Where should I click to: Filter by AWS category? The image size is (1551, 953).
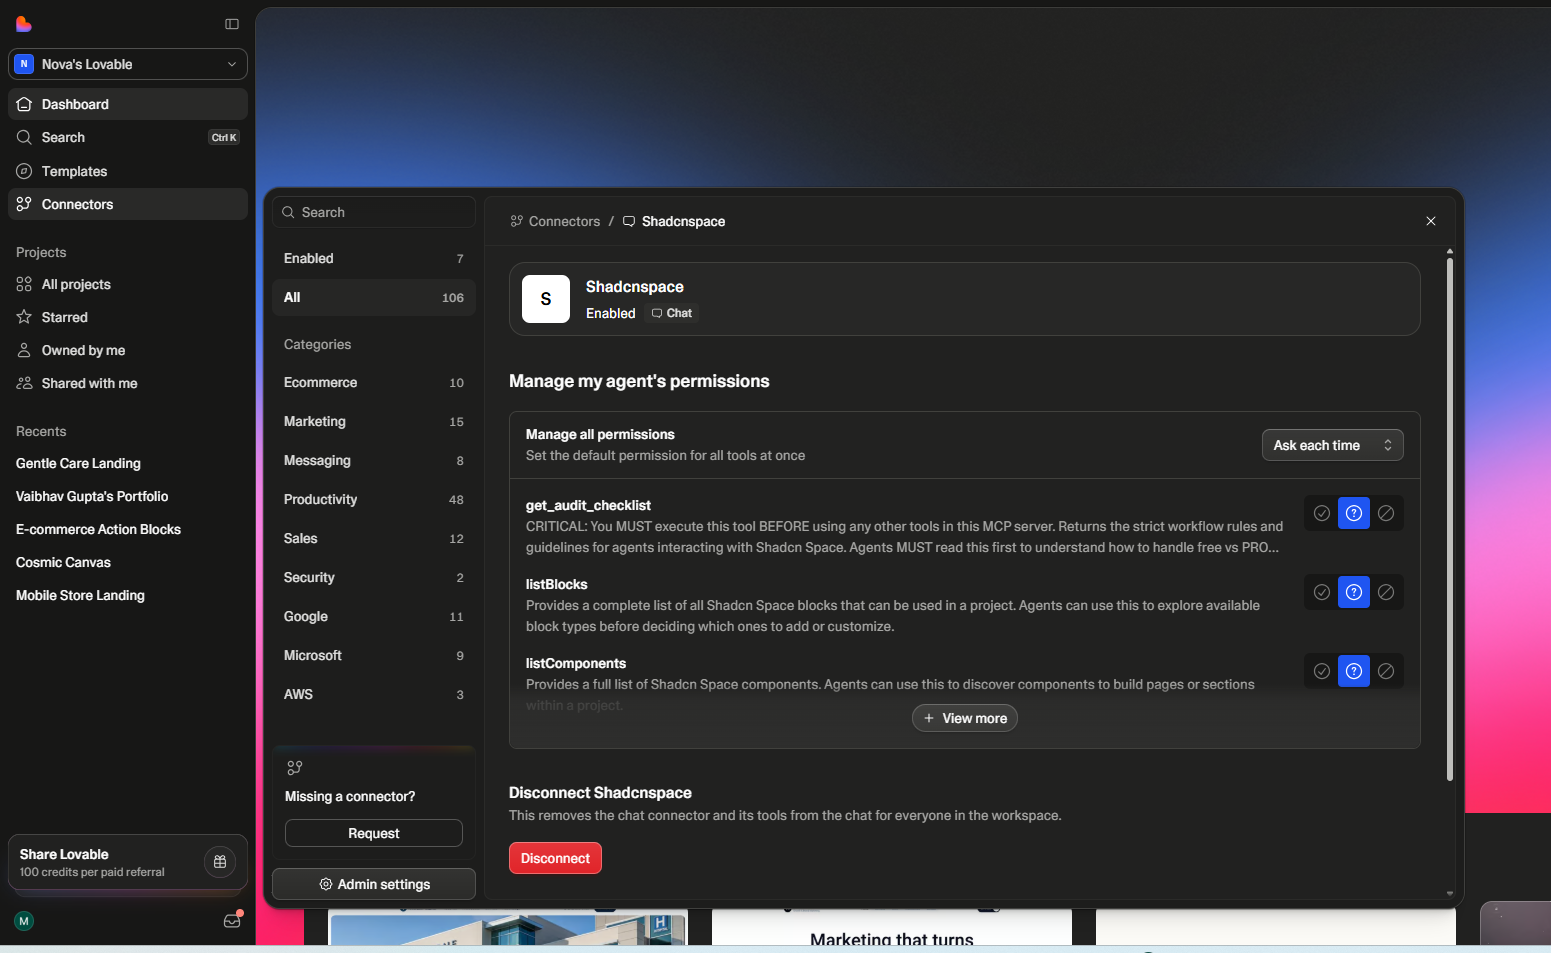(x=374, y=694)
